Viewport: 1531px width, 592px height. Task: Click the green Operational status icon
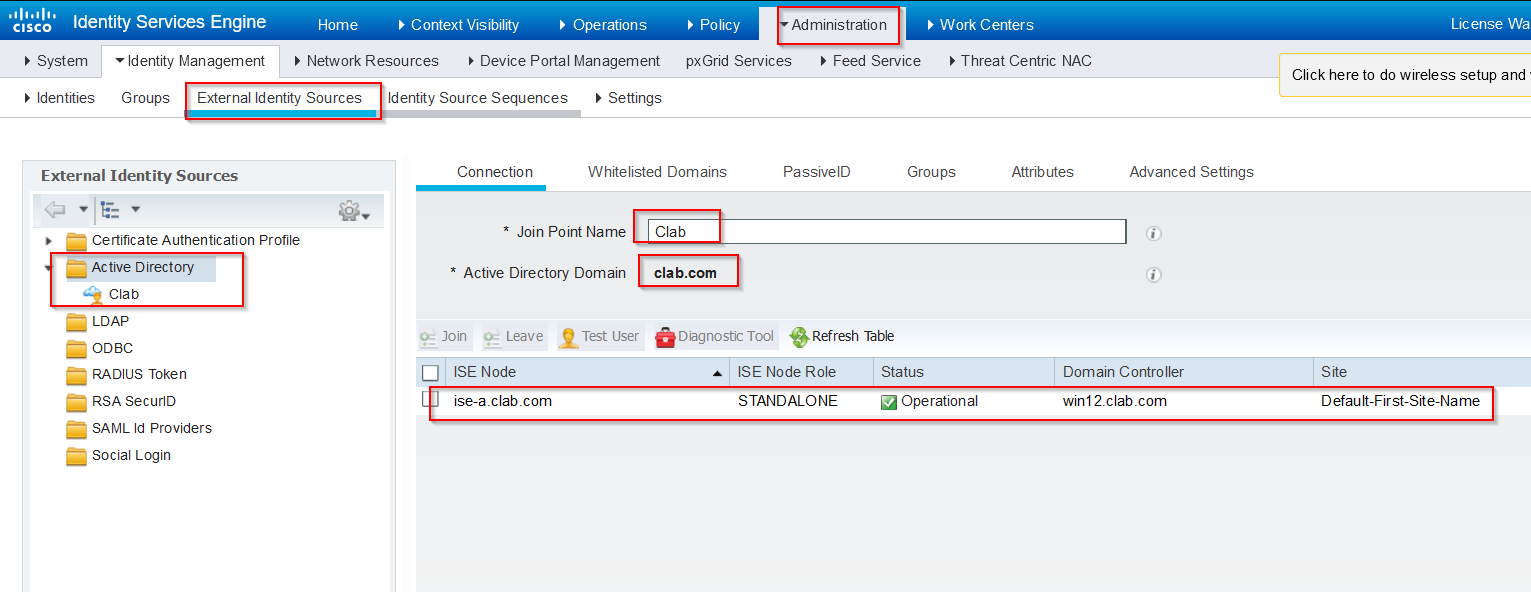coord(888,402)
